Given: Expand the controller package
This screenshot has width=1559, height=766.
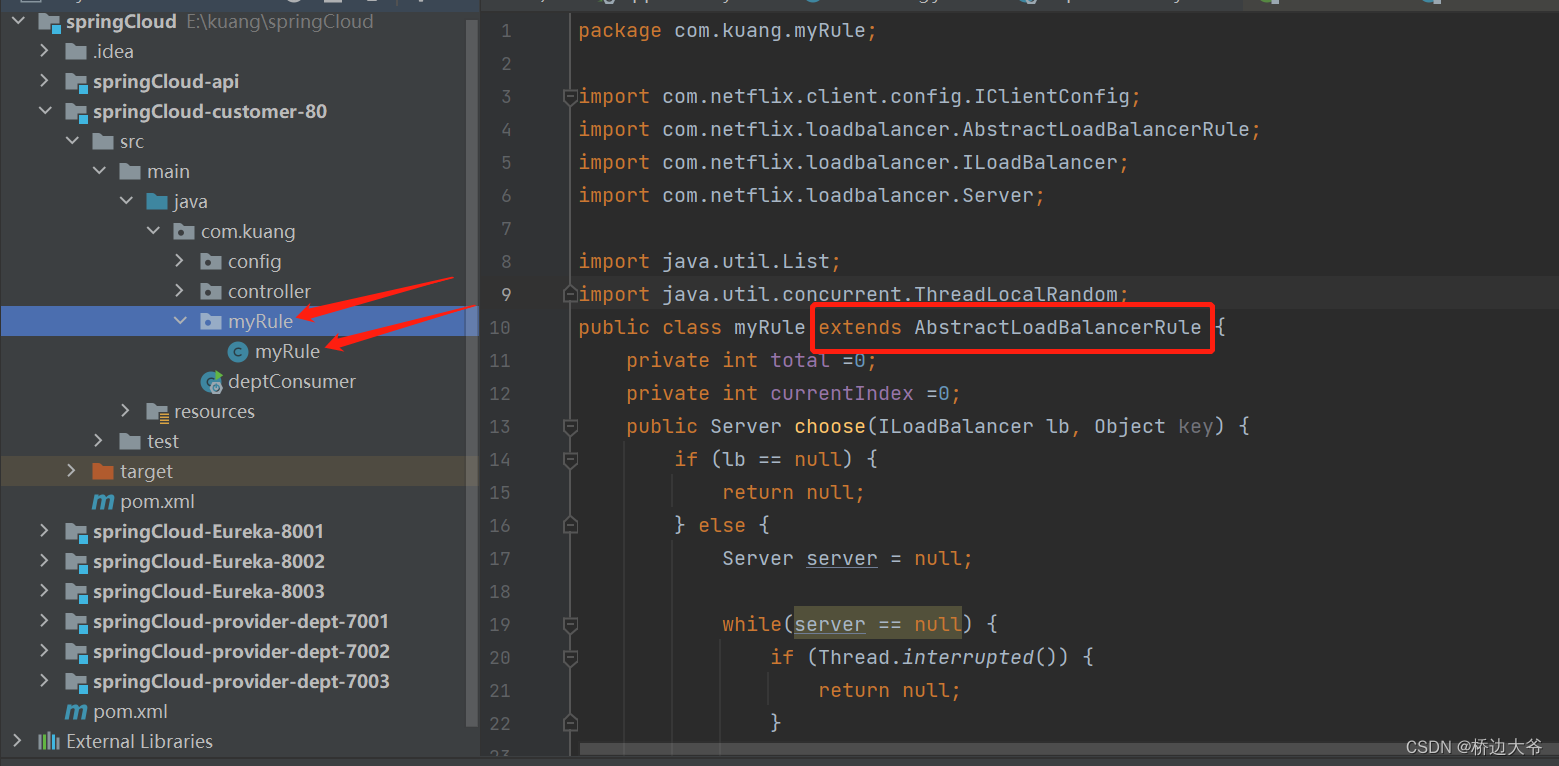Looking at the screenshot, I should 179,291.
